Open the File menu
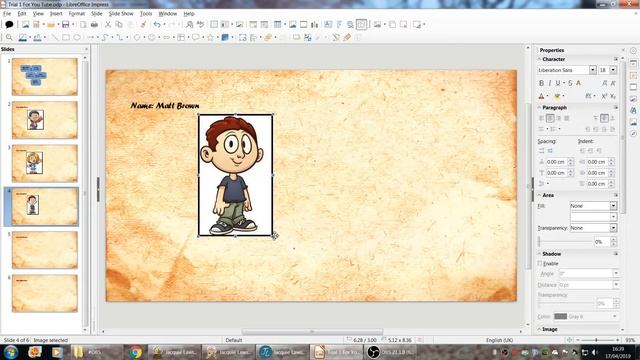The height and width of the screenshot is (360, 640). [7, 14]
